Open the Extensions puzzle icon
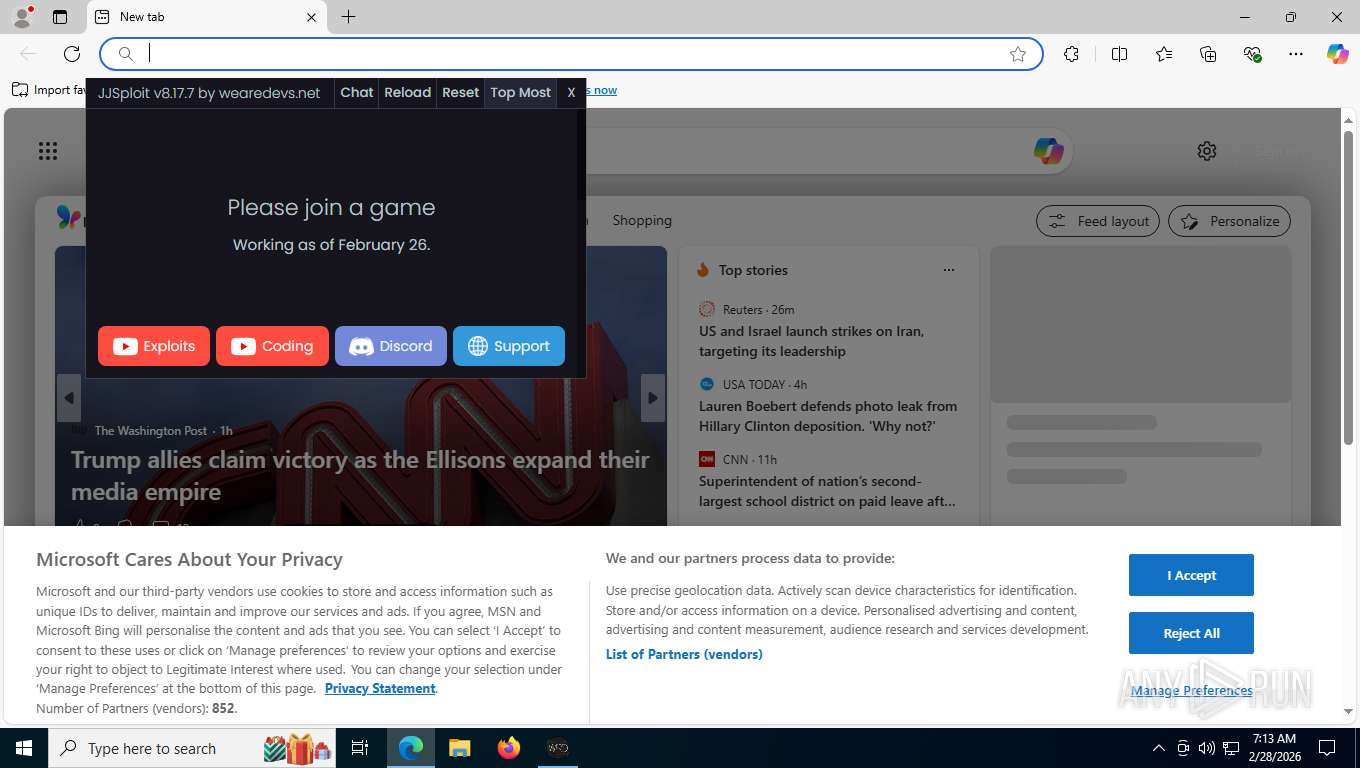 pyautogui.click(x=1071, y=54)
